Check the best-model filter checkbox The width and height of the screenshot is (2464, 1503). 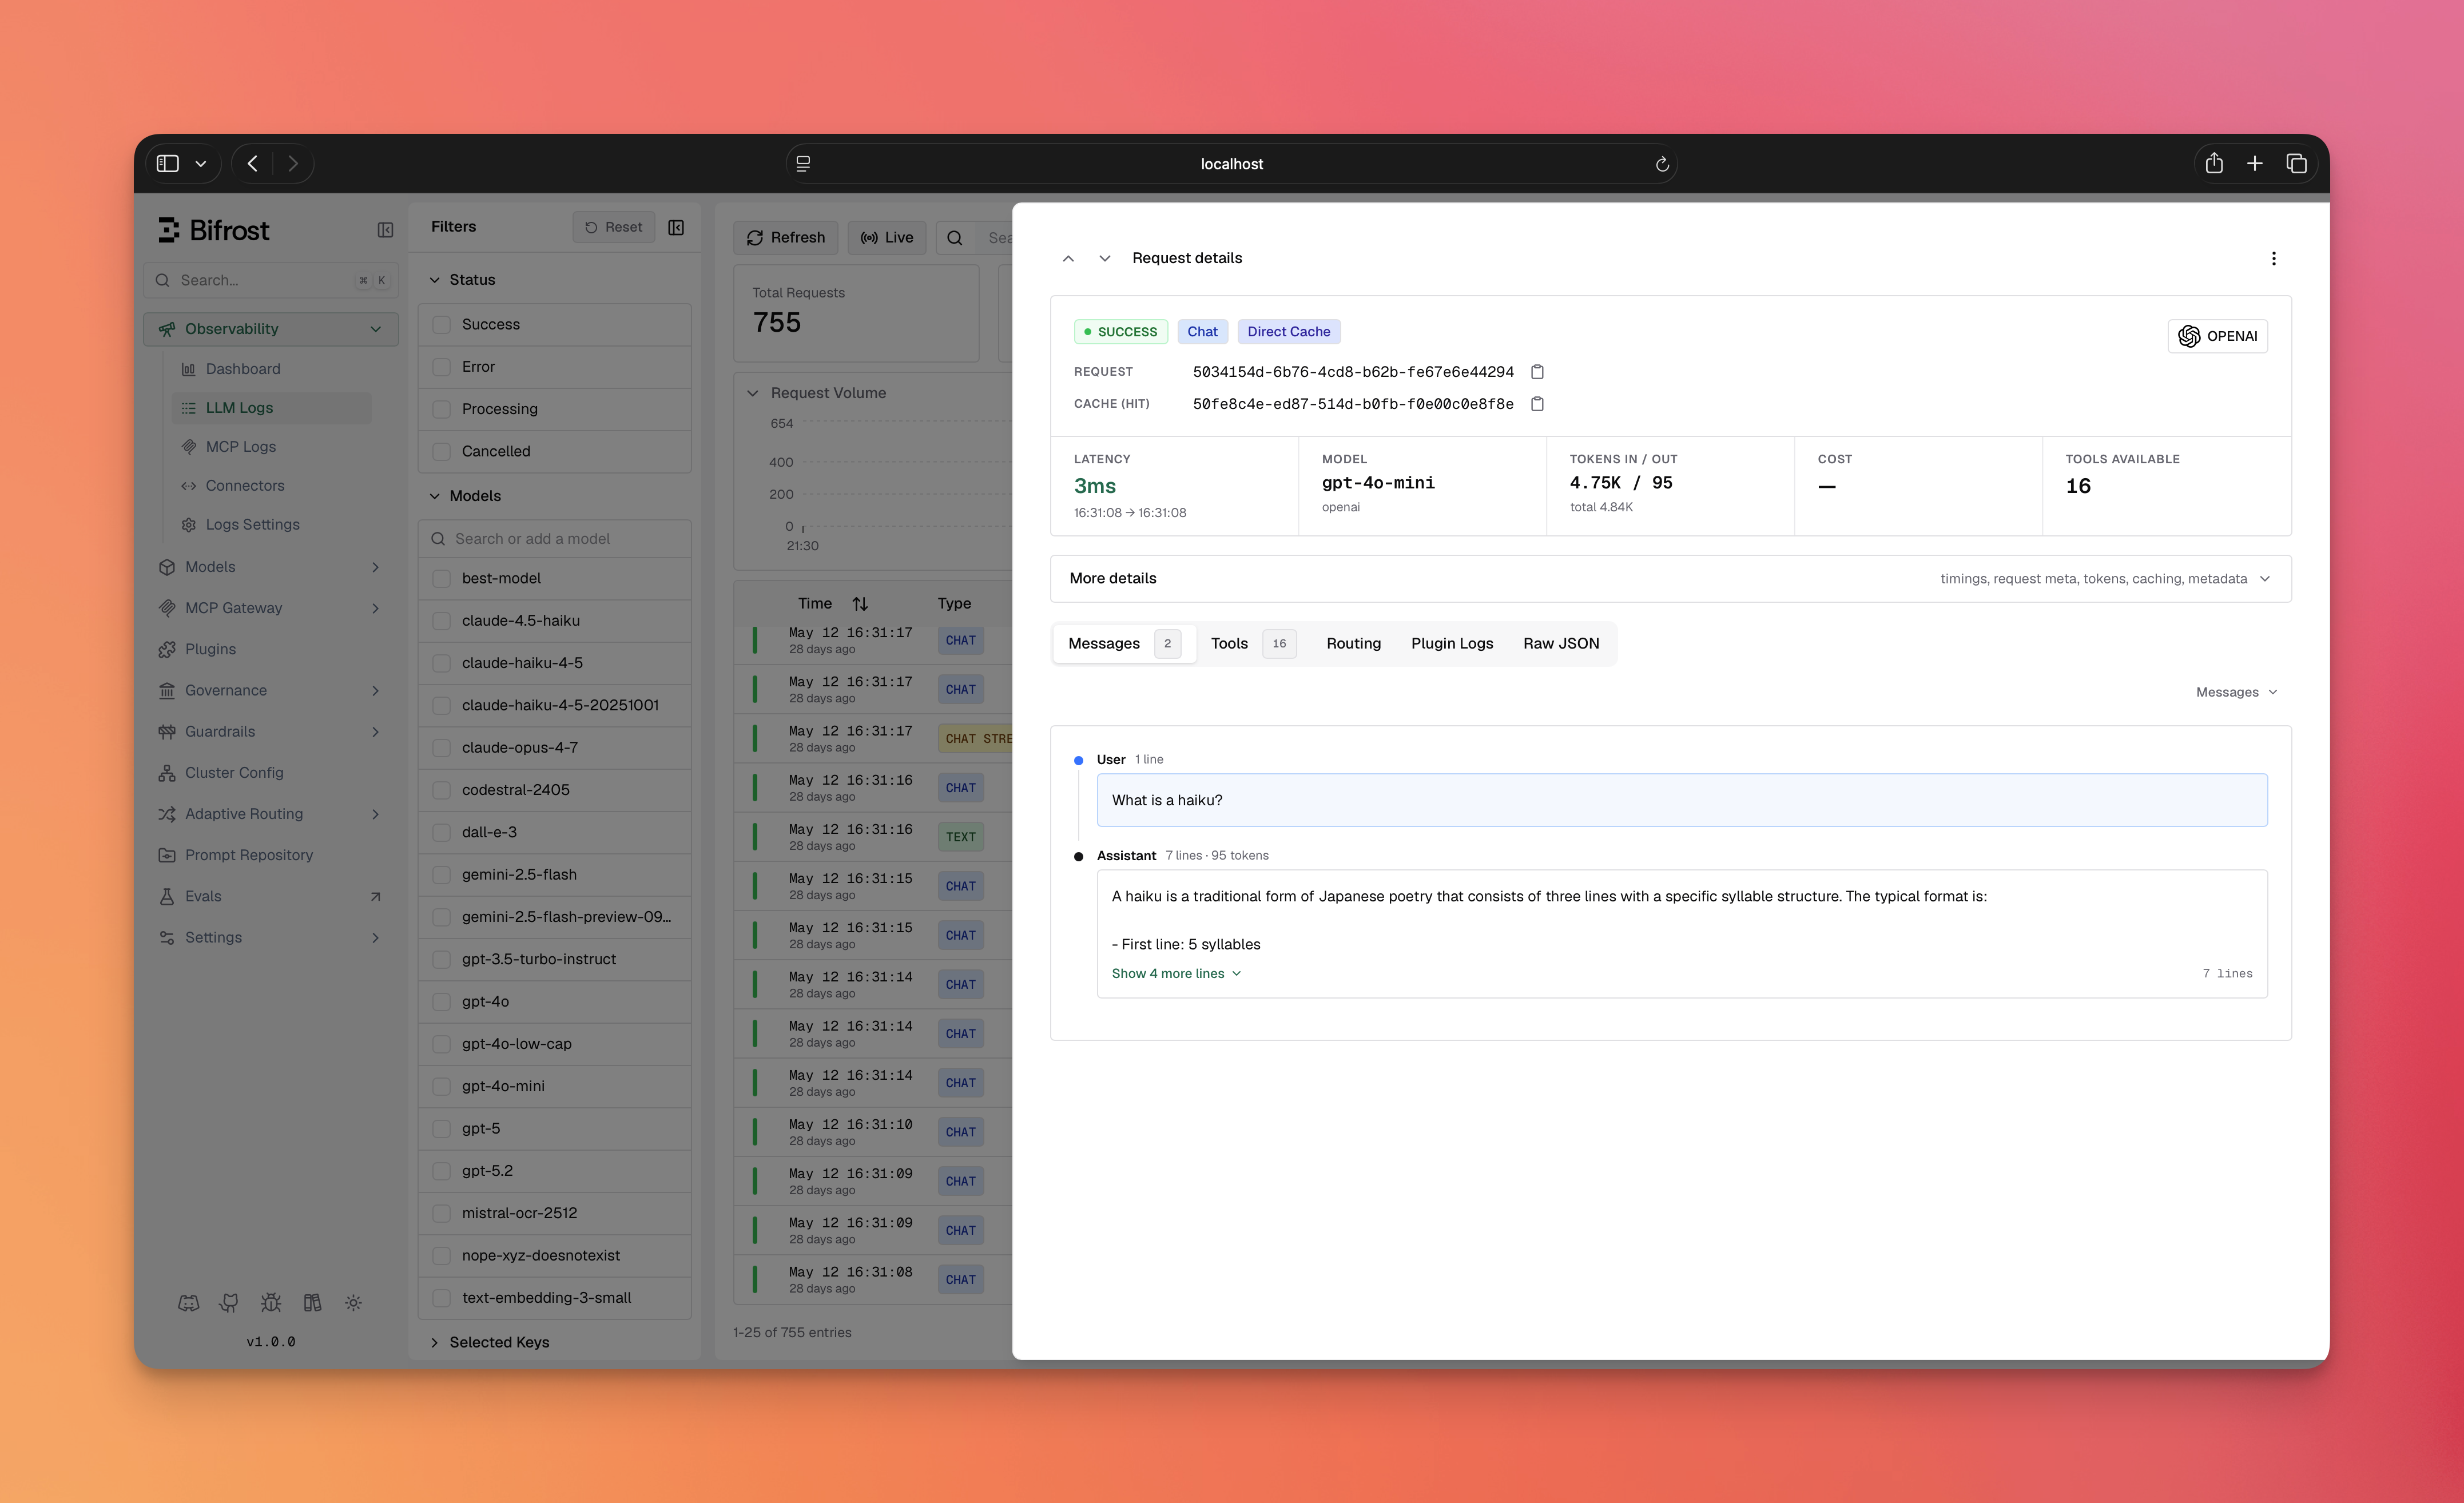(441, 578)
